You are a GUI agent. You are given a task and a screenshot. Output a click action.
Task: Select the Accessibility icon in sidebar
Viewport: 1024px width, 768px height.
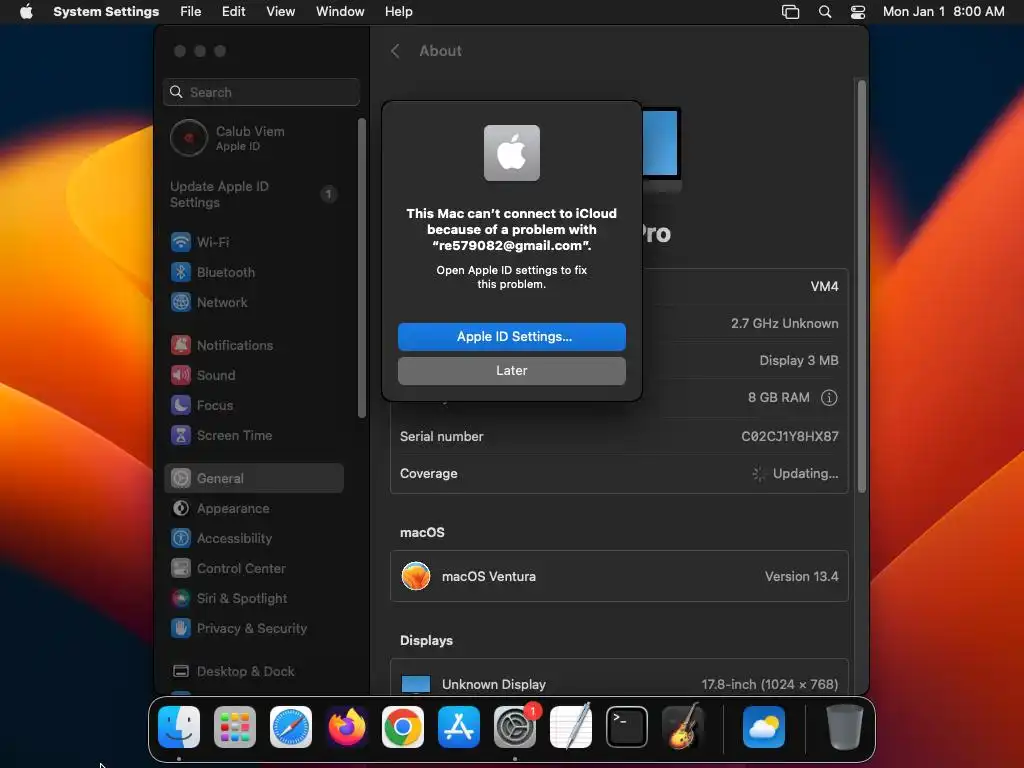point(181,538)
